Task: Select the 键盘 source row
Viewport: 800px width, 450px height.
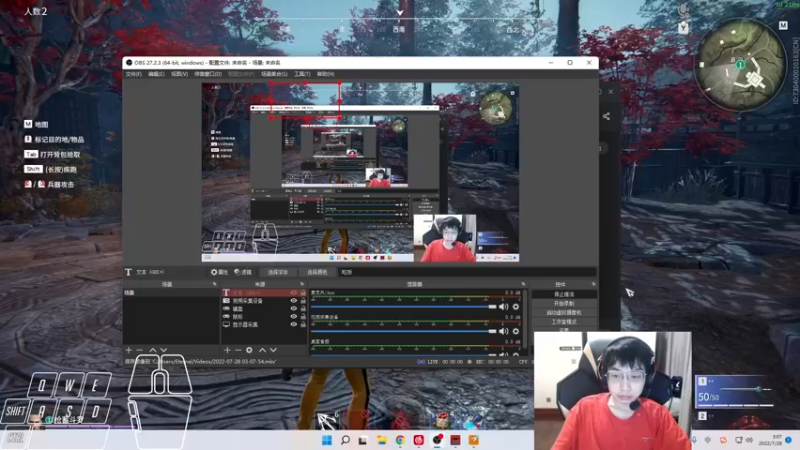Action: 264,309
